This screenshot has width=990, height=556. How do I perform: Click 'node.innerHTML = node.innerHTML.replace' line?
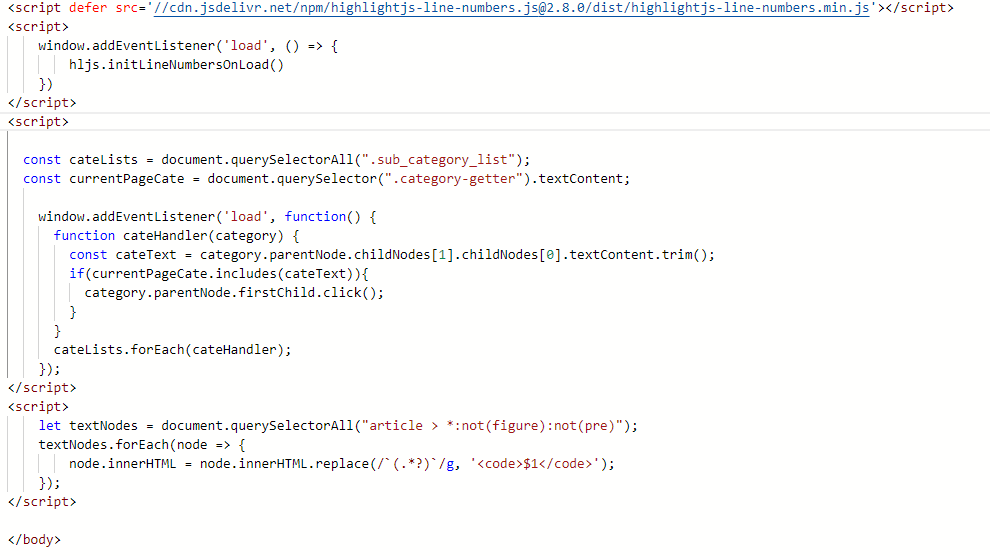(x=342, y=464)
